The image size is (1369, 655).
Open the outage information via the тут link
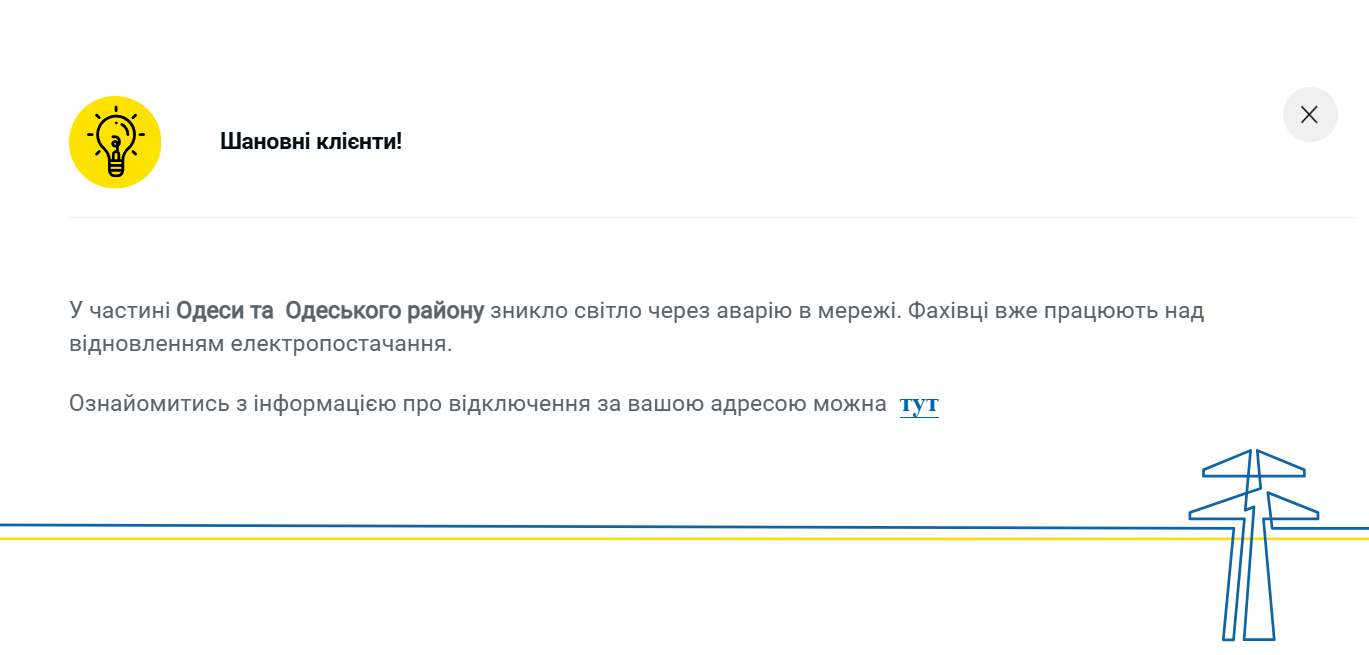[x=919, y=403]
